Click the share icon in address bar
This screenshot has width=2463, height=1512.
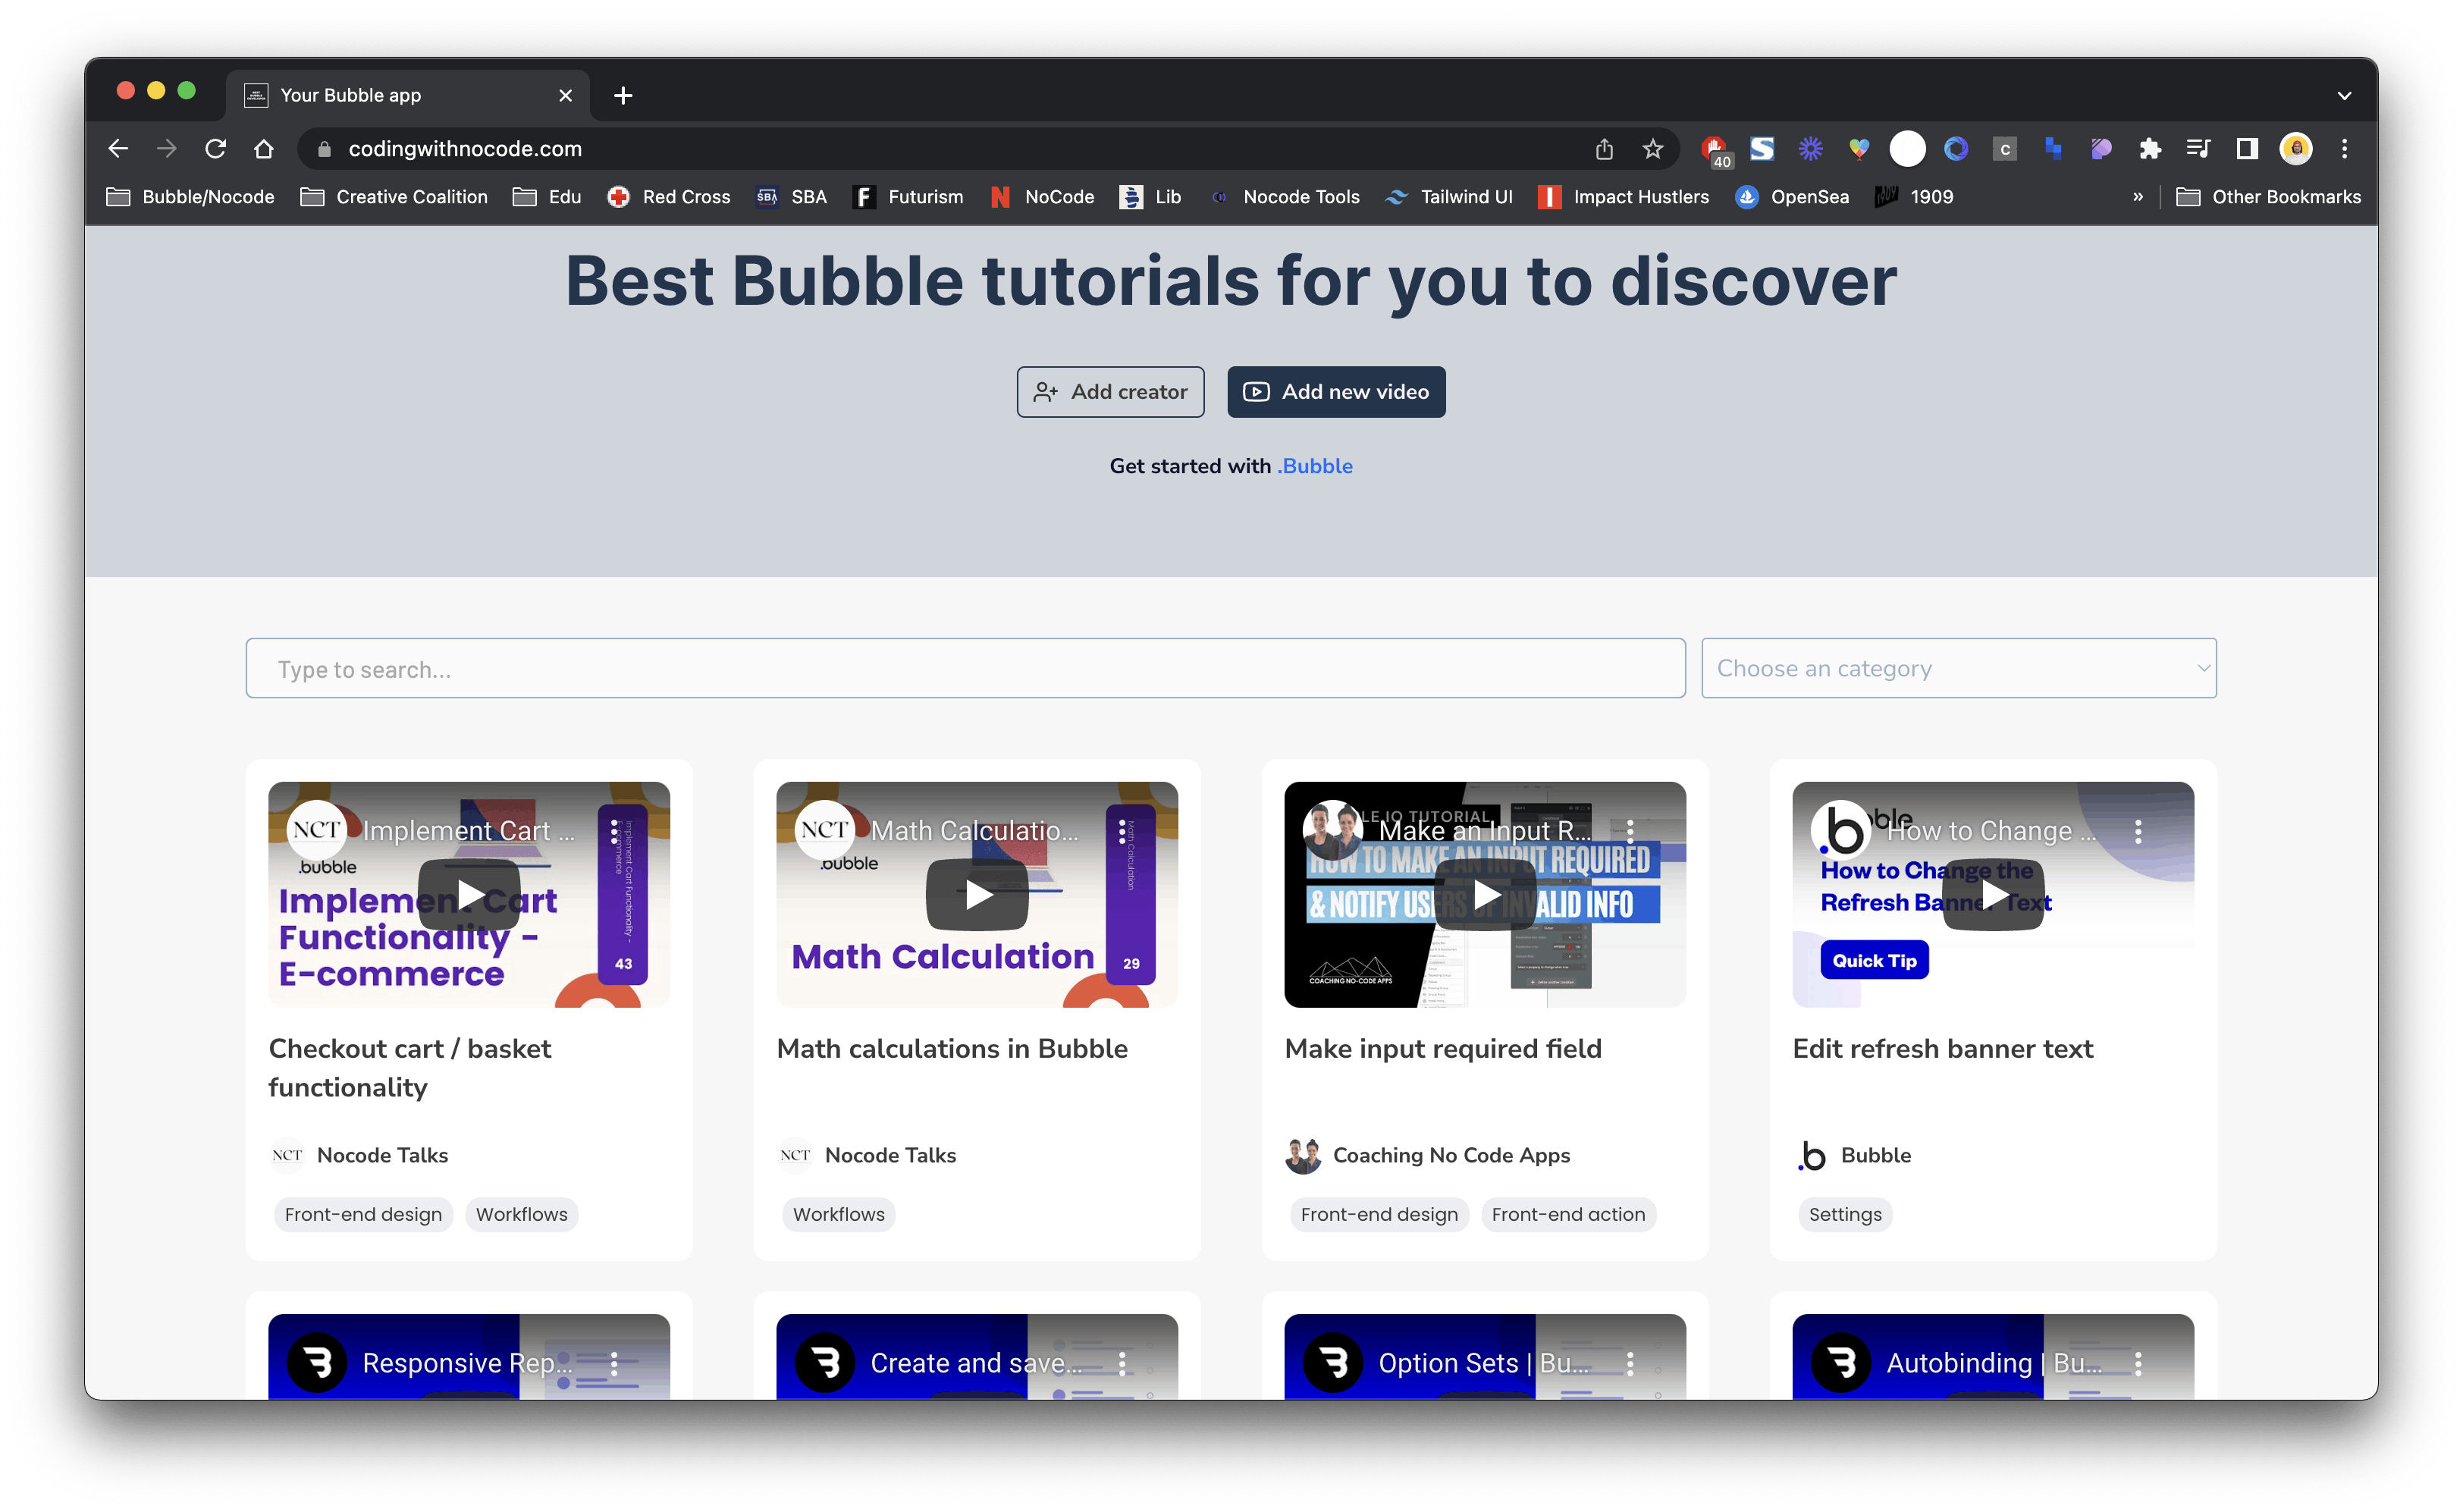[1604, 149]
